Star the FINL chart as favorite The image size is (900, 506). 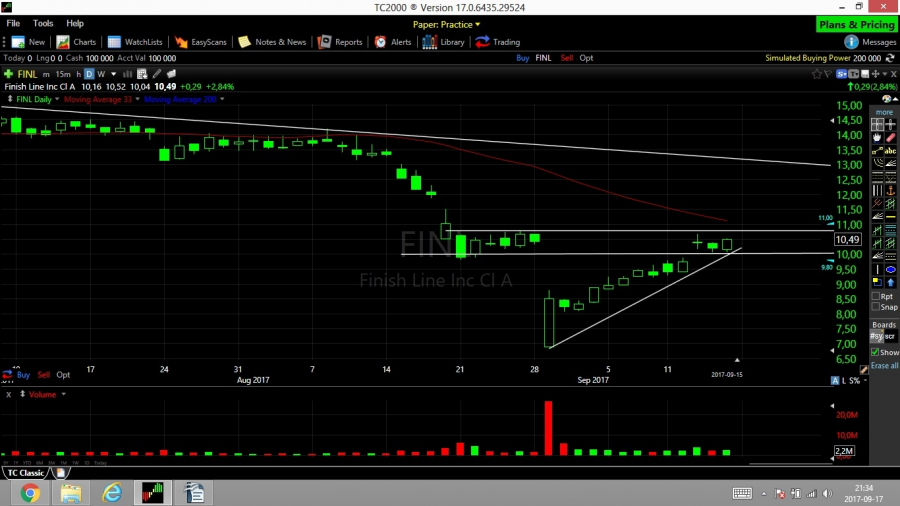[816, 74]
